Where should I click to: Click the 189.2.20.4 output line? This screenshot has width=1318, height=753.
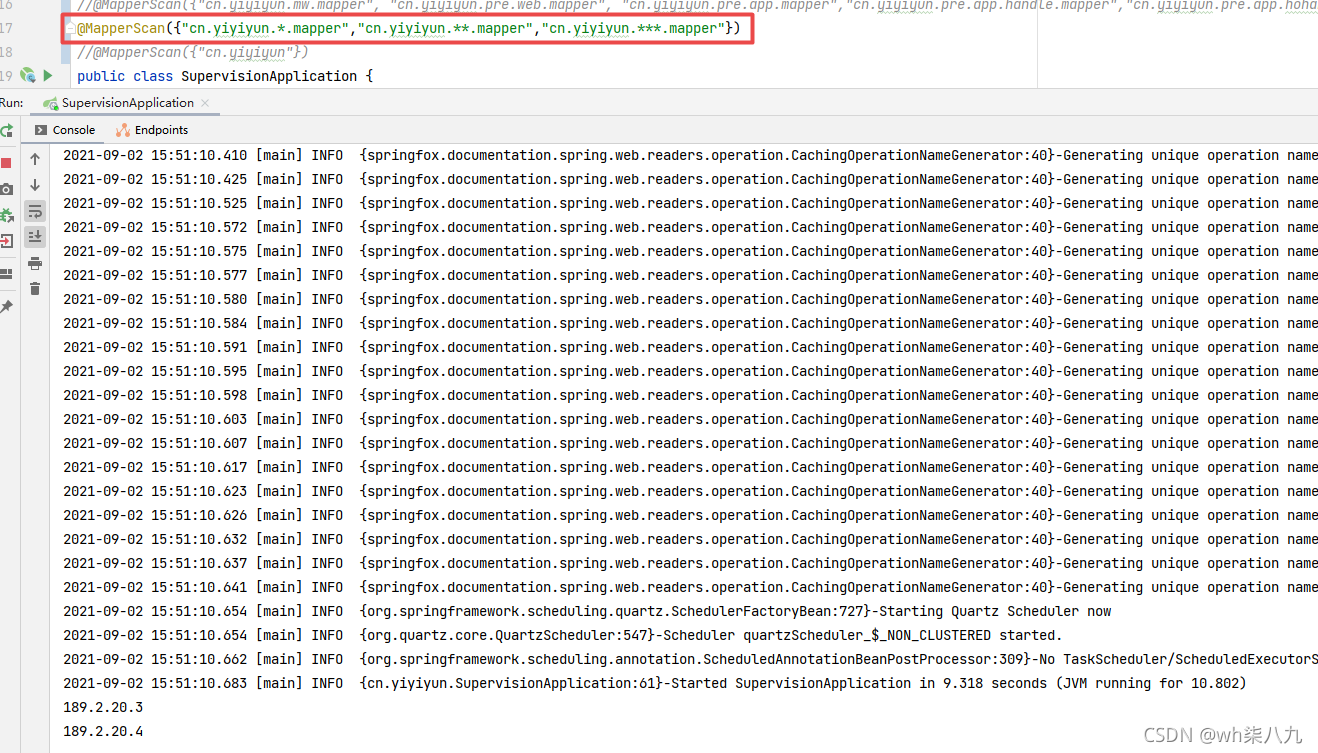point(103,731)
